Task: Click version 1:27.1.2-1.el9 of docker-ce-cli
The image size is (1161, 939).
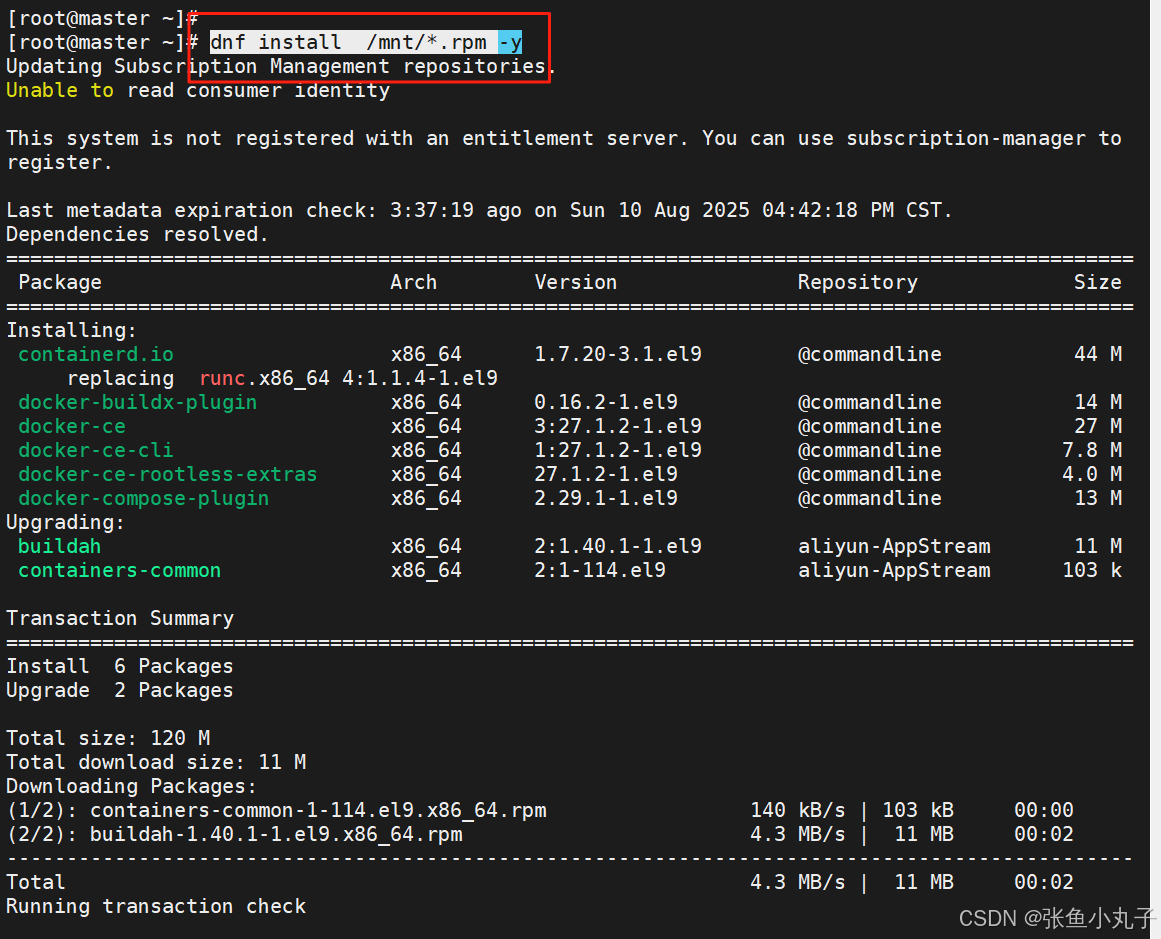Action: [618, 450]
